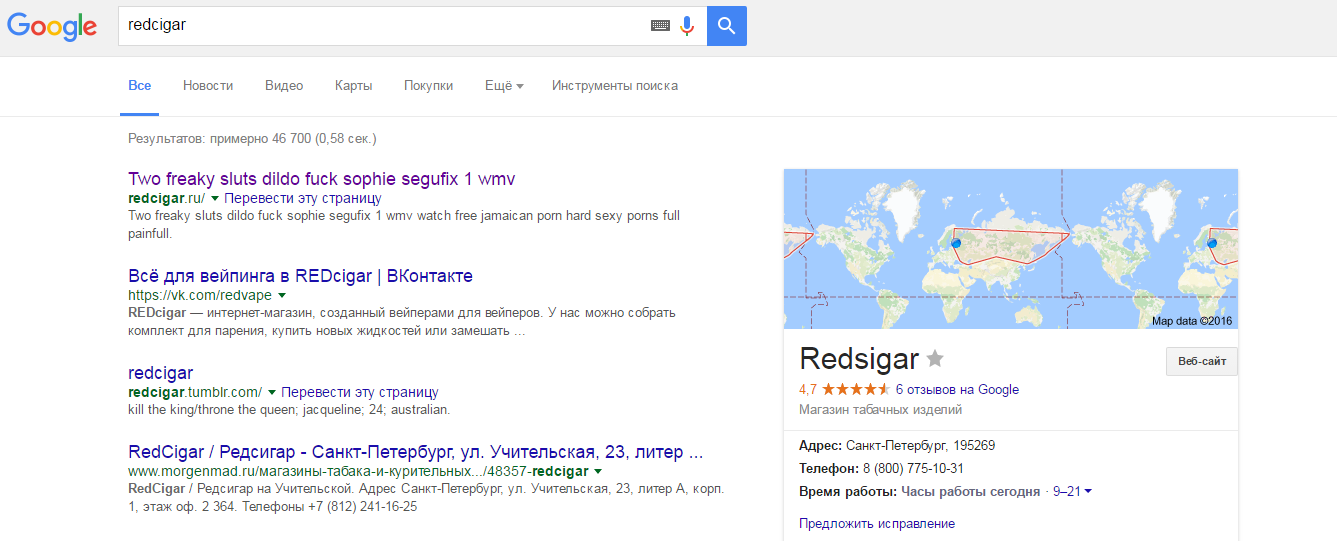Viewport: 1337px width, 541px height.
Task: Expand options arrow next to the morgenmad.ru URL
Action: point(598,471)
